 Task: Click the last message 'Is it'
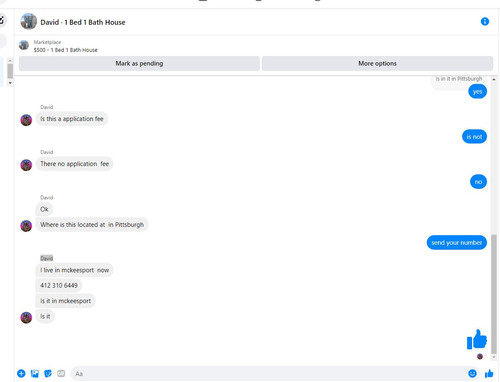[45, 316]
